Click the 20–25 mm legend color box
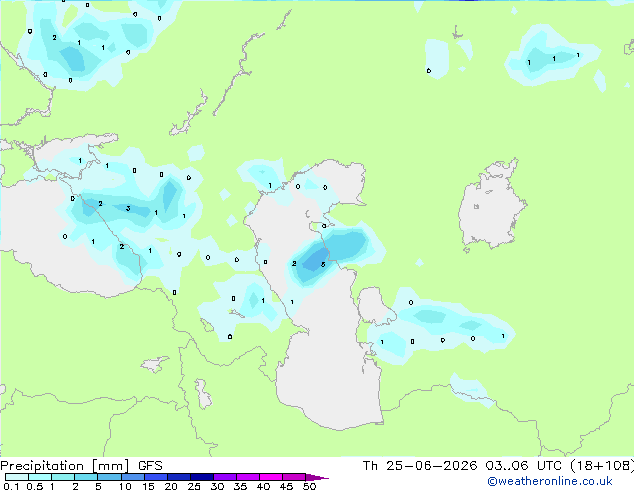 pyautogui.click(x=178, y=477)
